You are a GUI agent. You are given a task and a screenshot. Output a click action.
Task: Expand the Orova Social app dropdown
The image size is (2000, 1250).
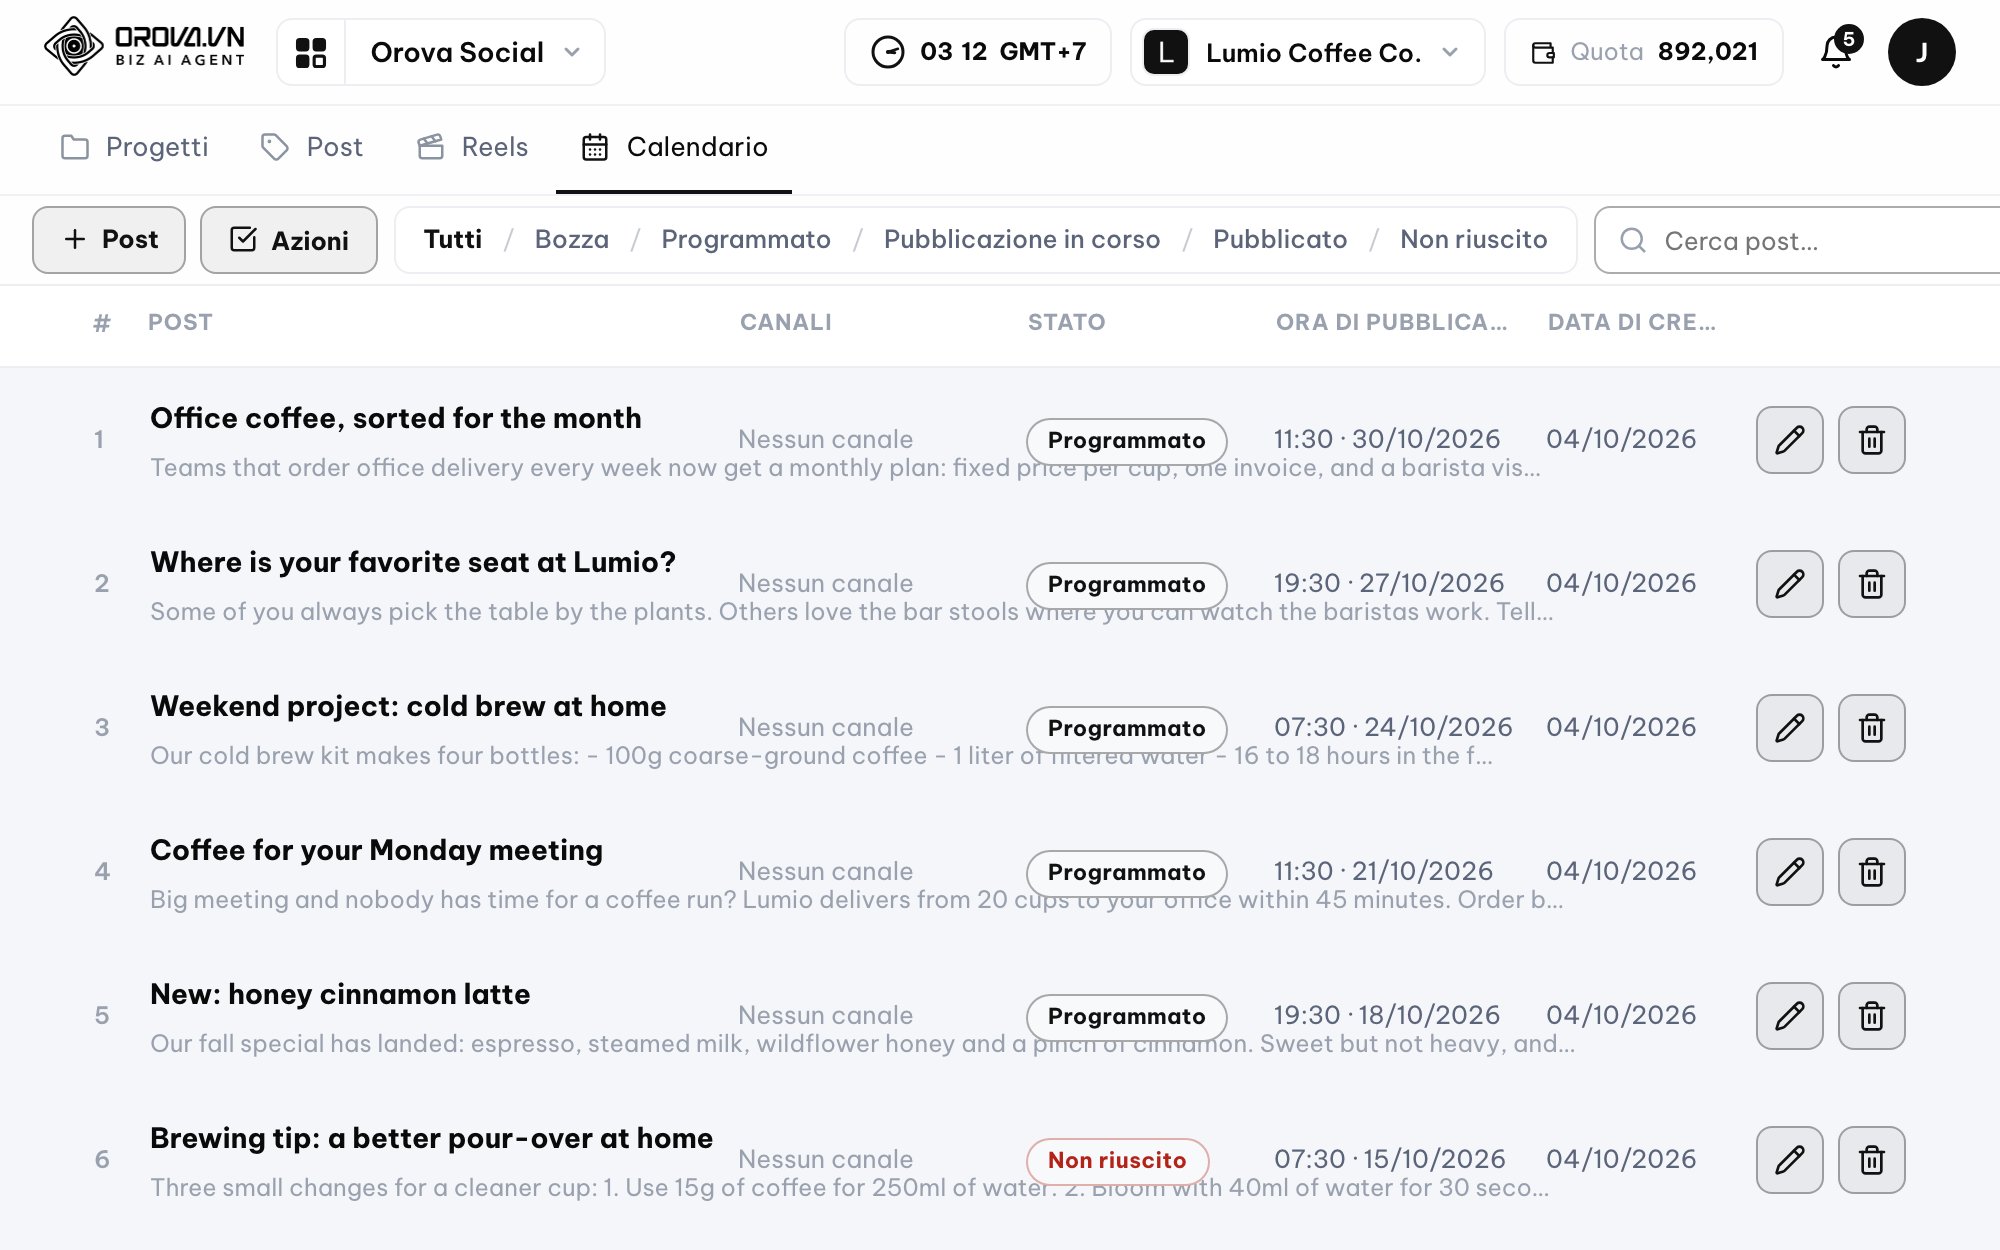(474, 52)
